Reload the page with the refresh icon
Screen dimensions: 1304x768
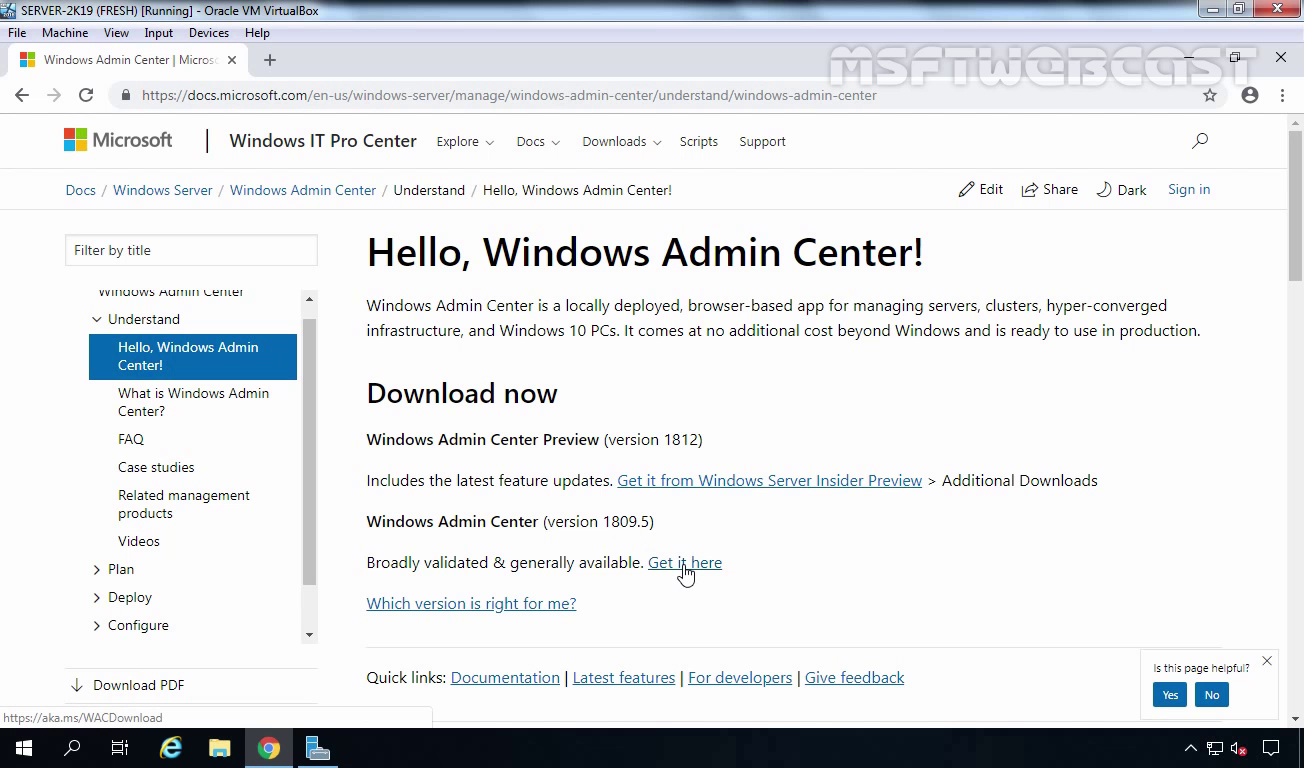tap(86, 95)
